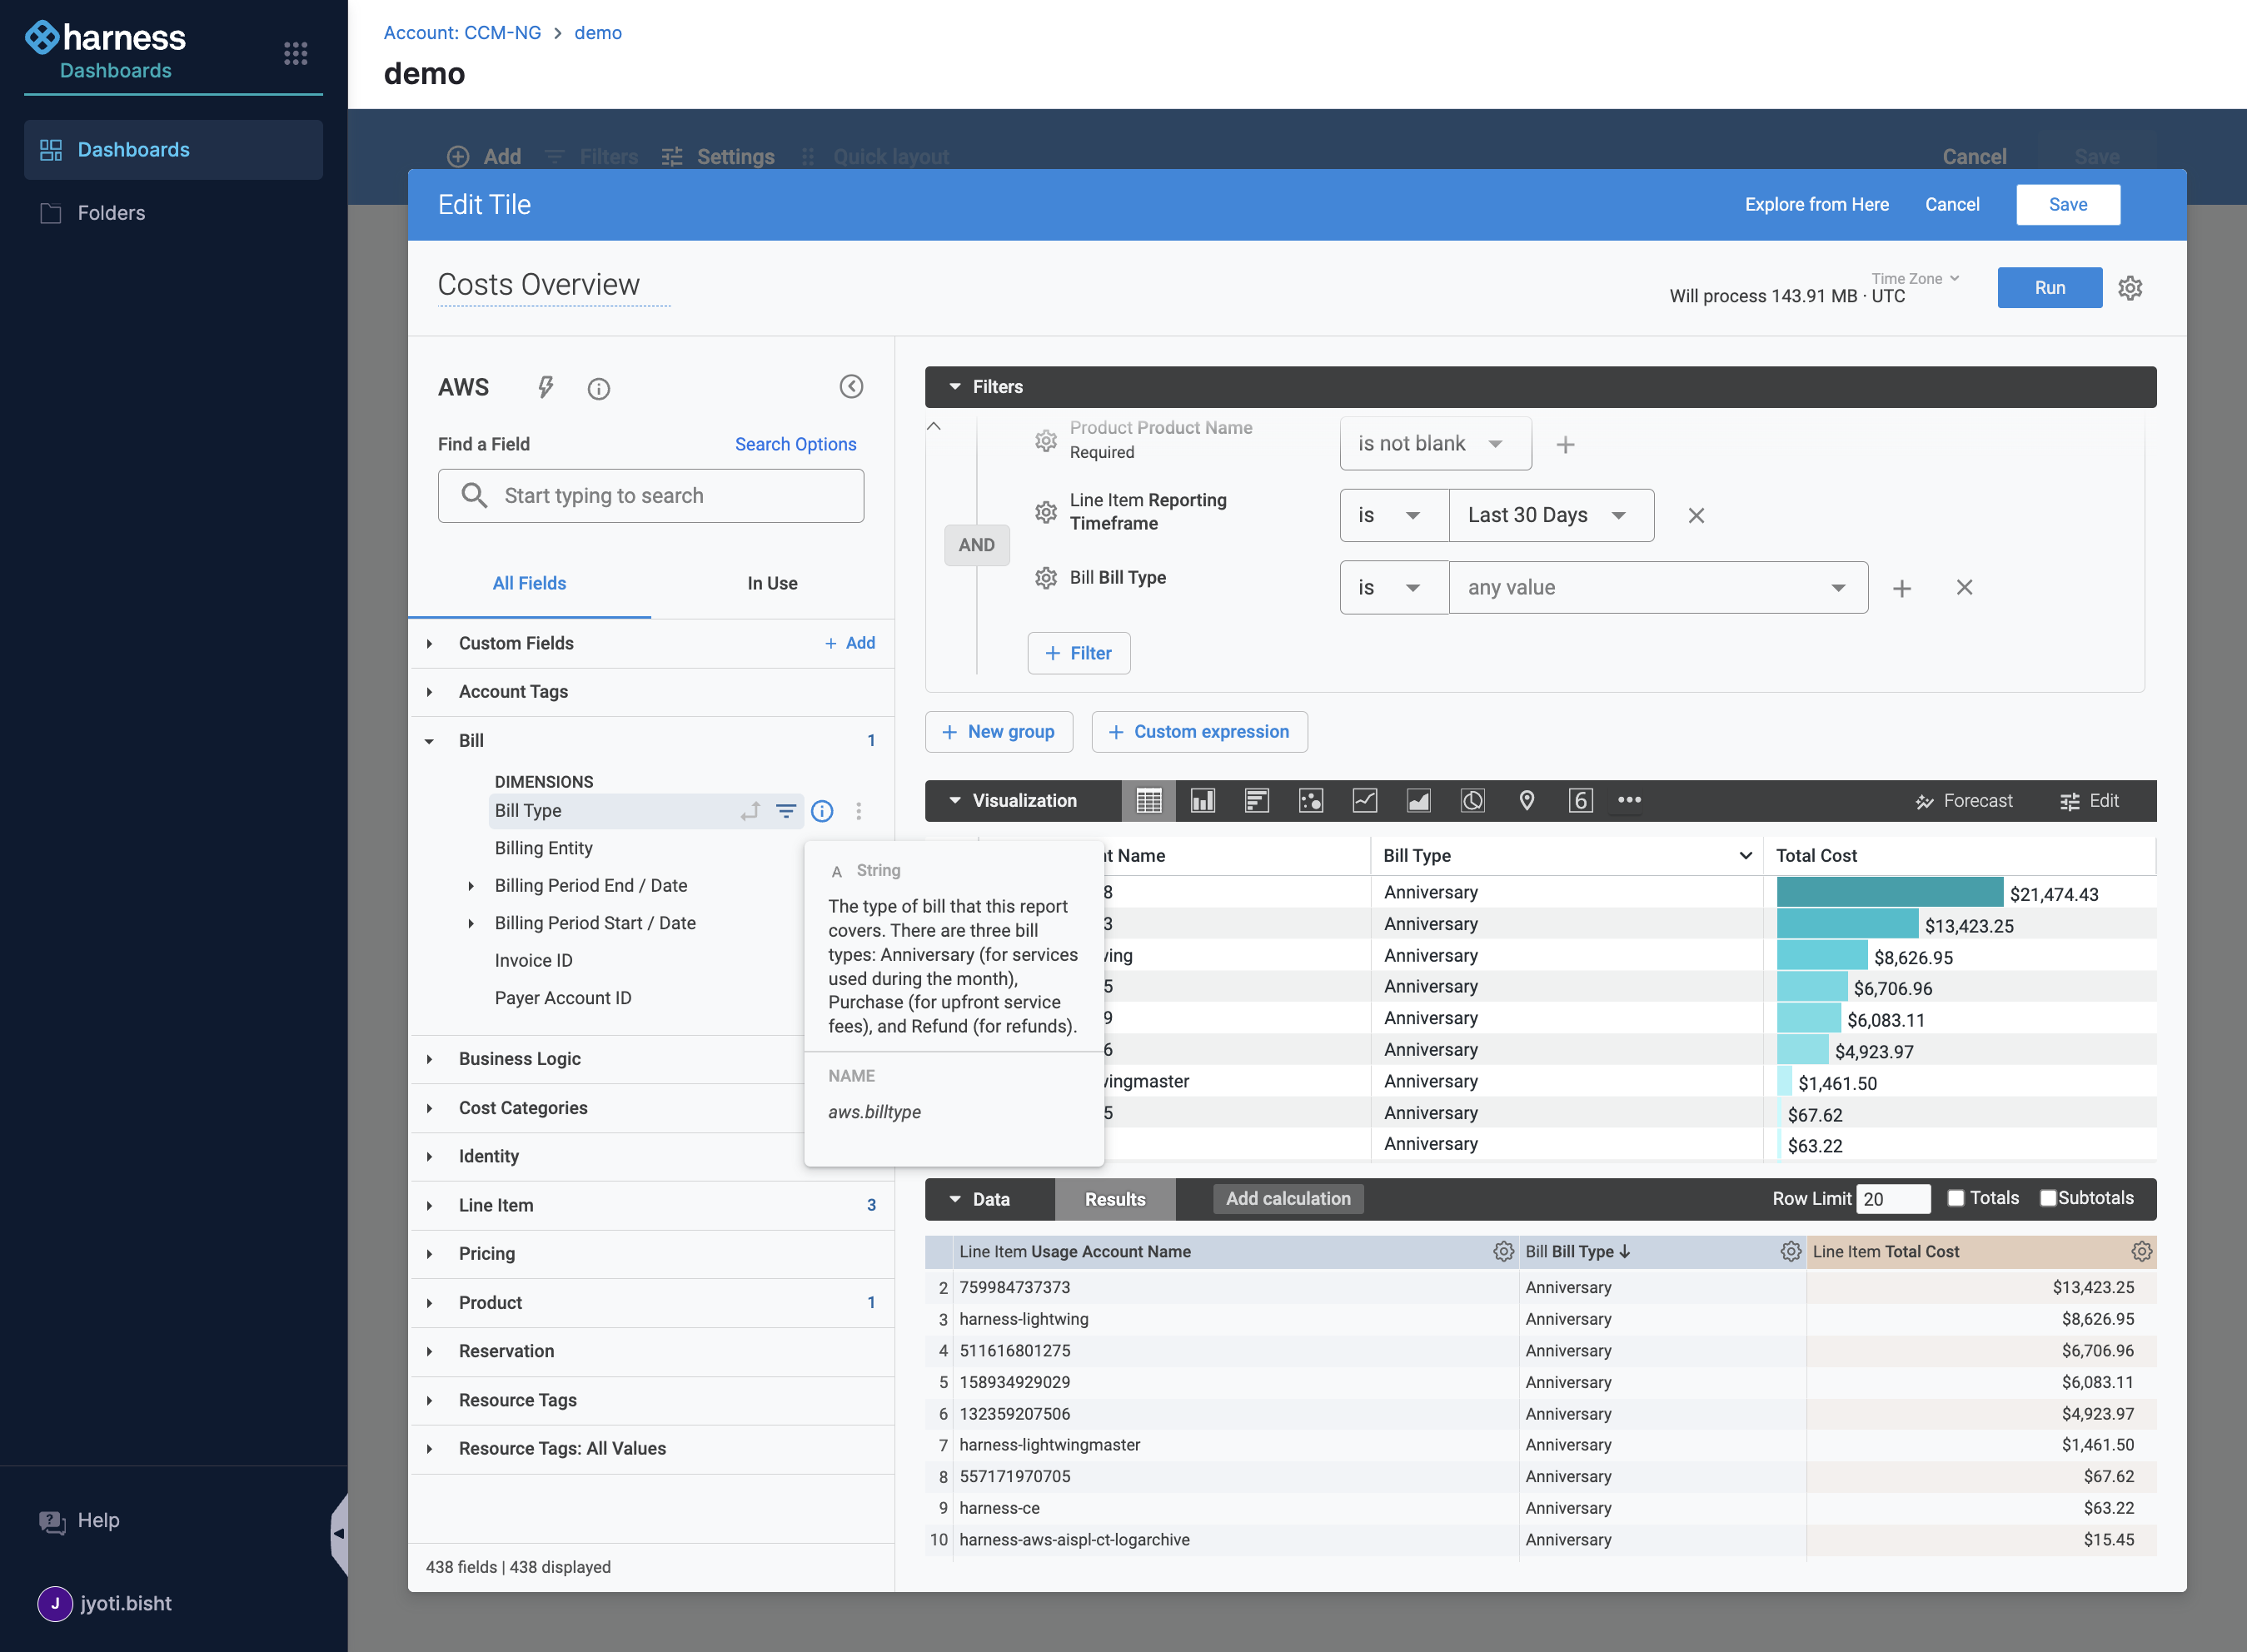Open the gear settings next to Run
This screenshot has width=2247, height=1652.
coord(2130,288)
